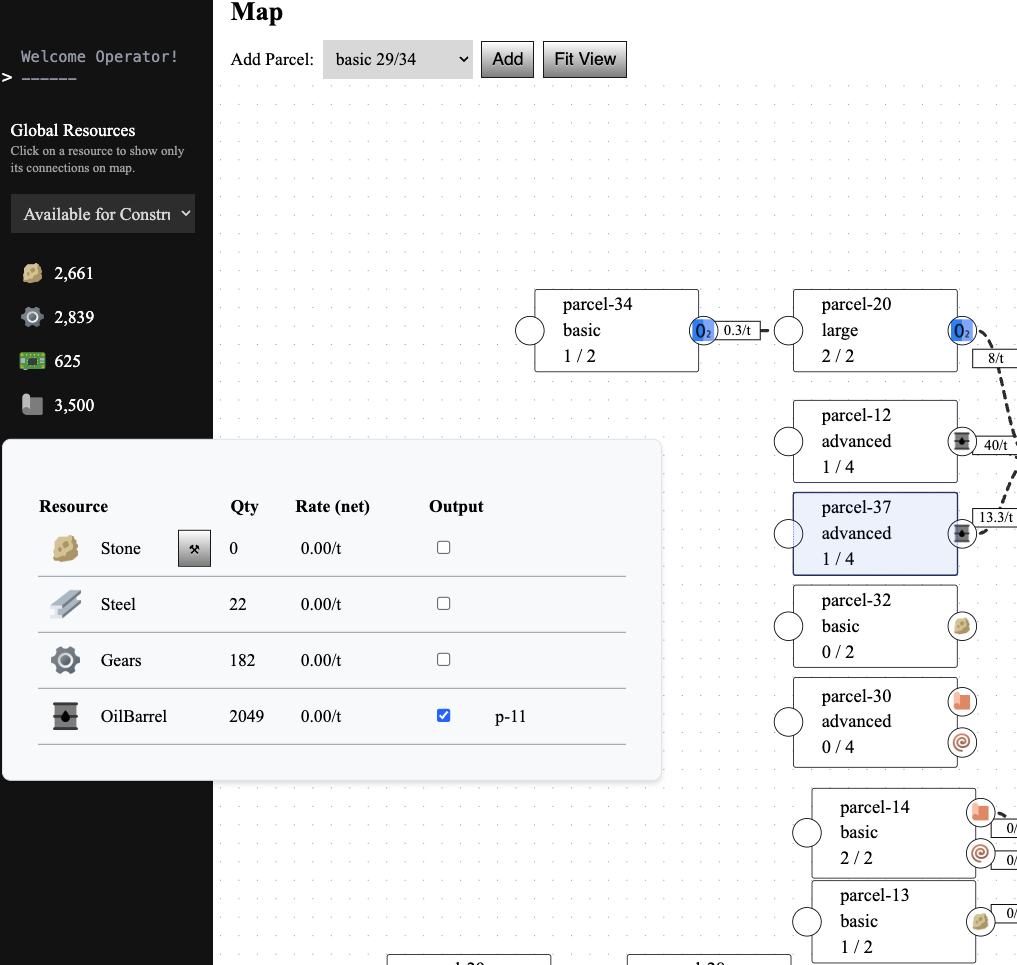This screenshot has height=965, width=1017.
Task: Open the Available for Construction filter dropdown
Action: (x=102, y=213)
